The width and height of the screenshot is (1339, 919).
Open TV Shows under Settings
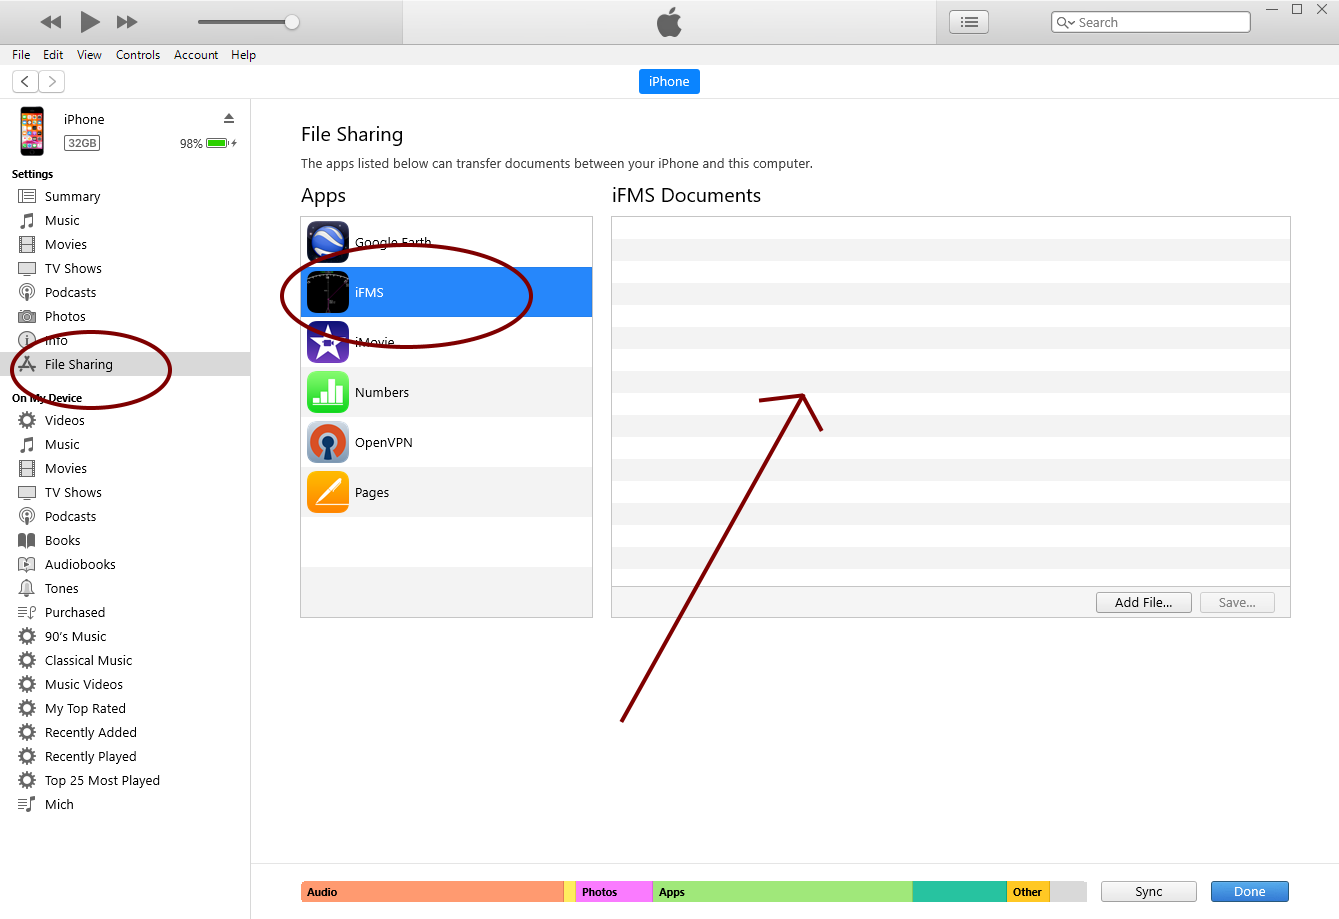[73, 268]
